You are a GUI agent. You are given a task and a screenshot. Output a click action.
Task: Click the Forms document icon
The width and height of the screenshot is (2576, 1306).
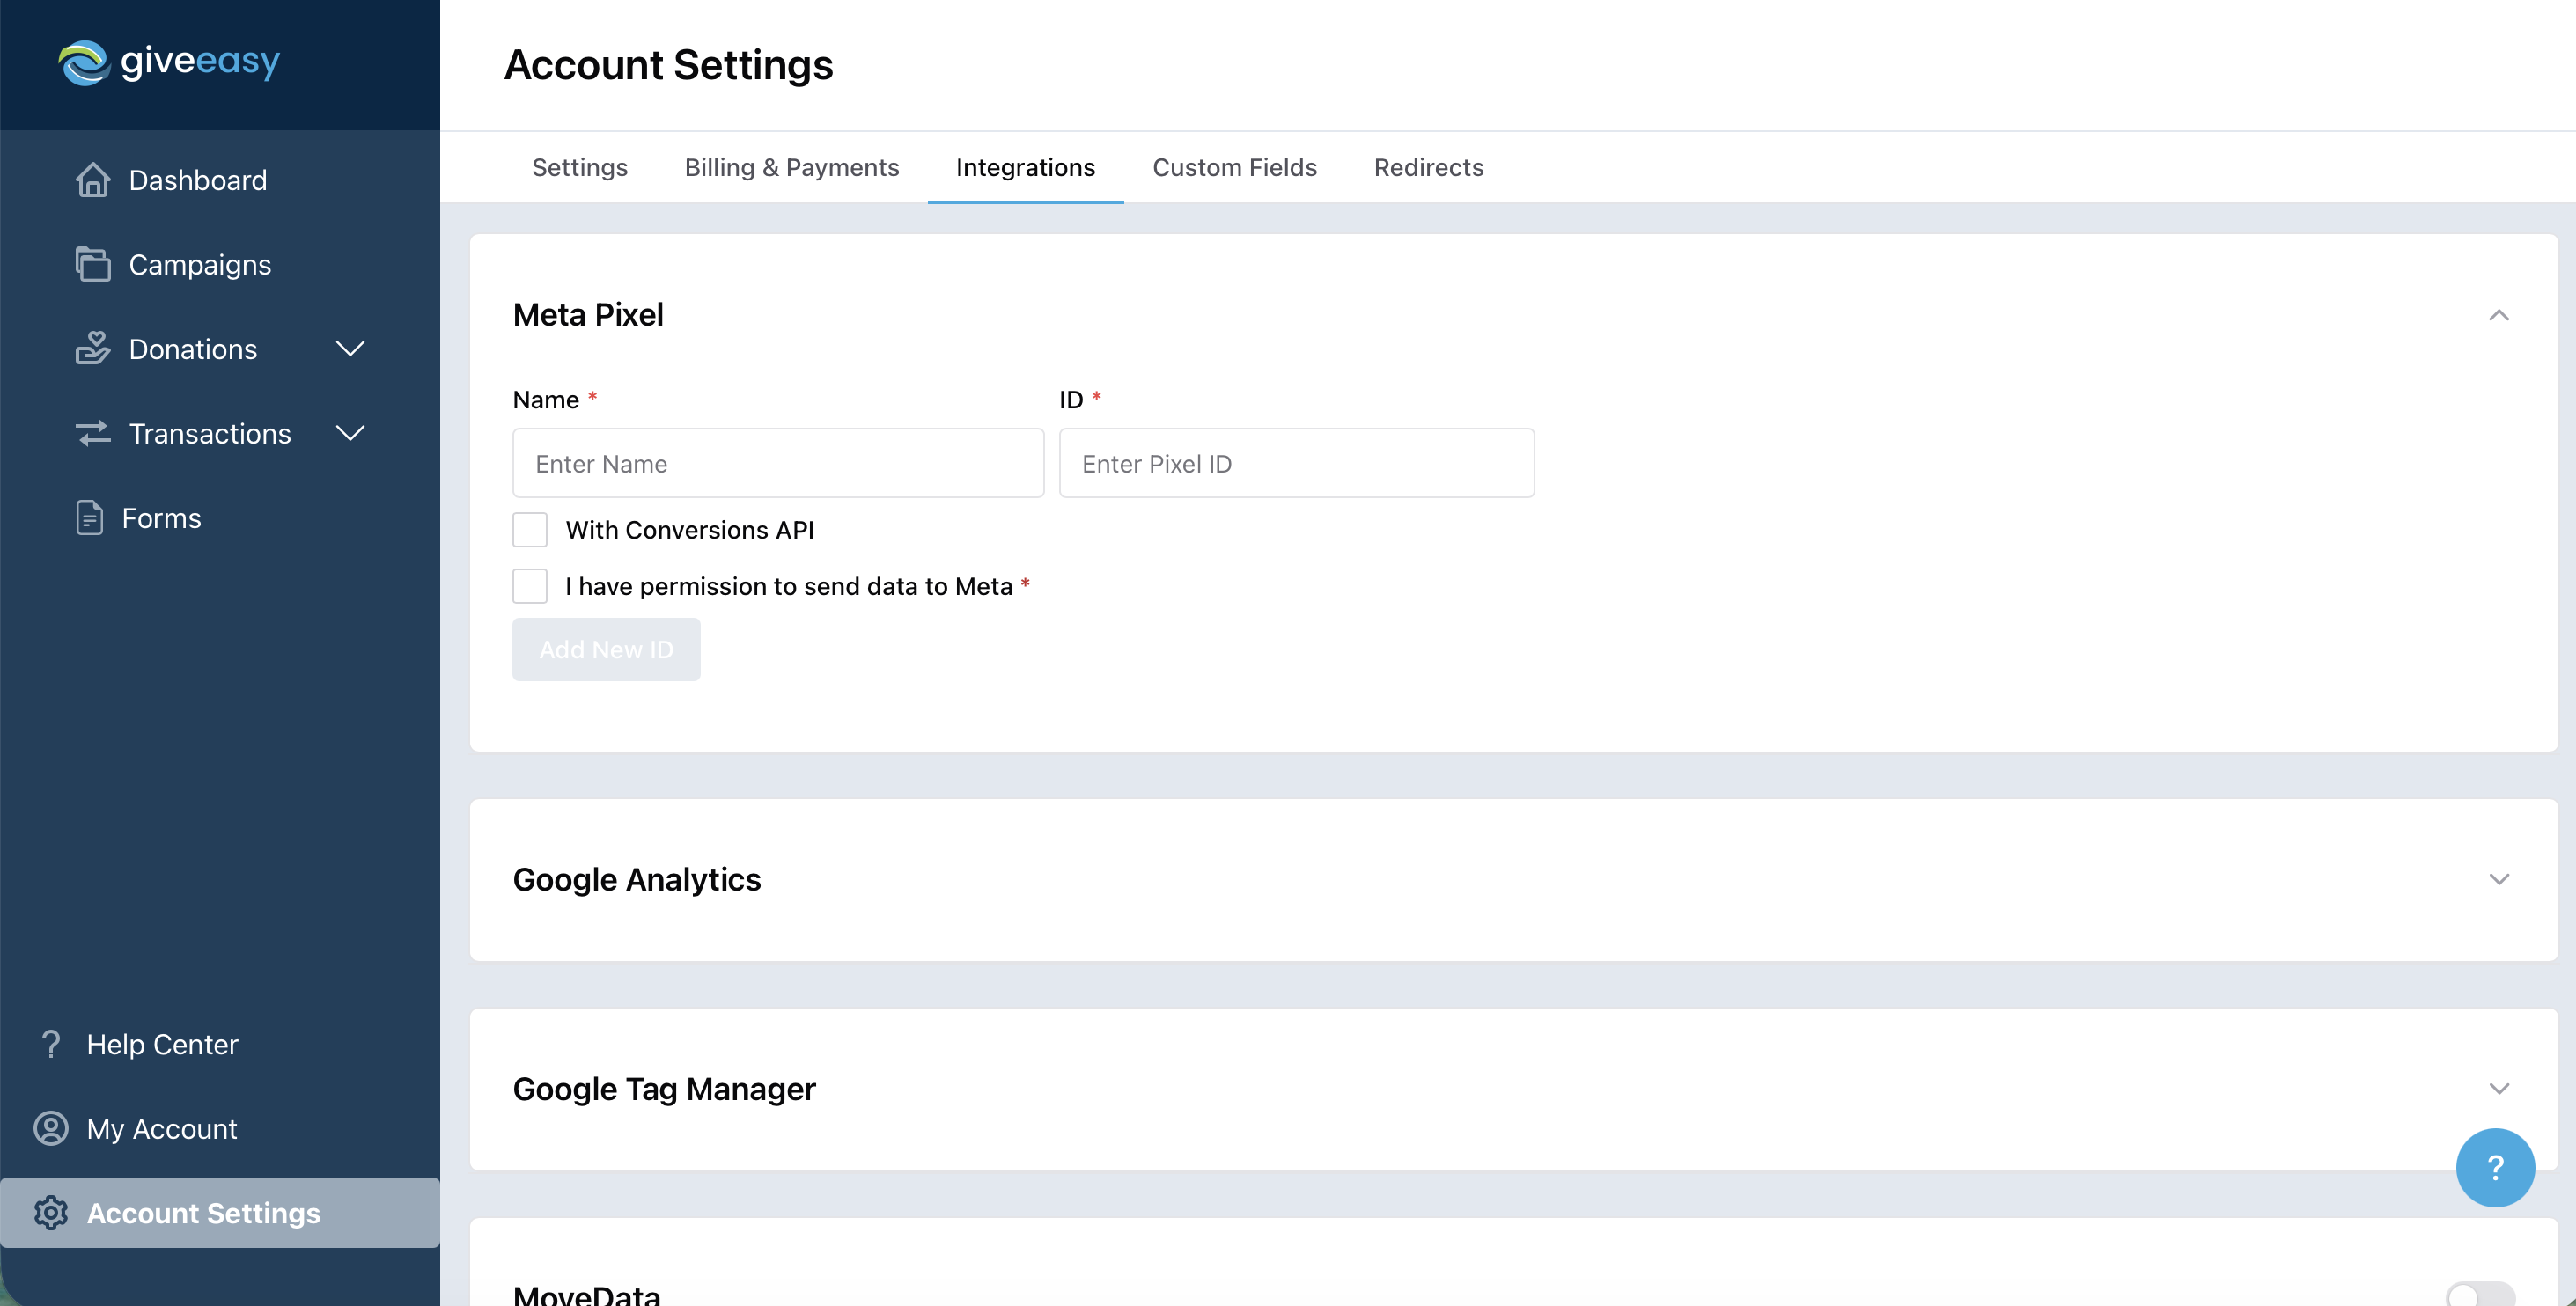(x=90, y=518)
